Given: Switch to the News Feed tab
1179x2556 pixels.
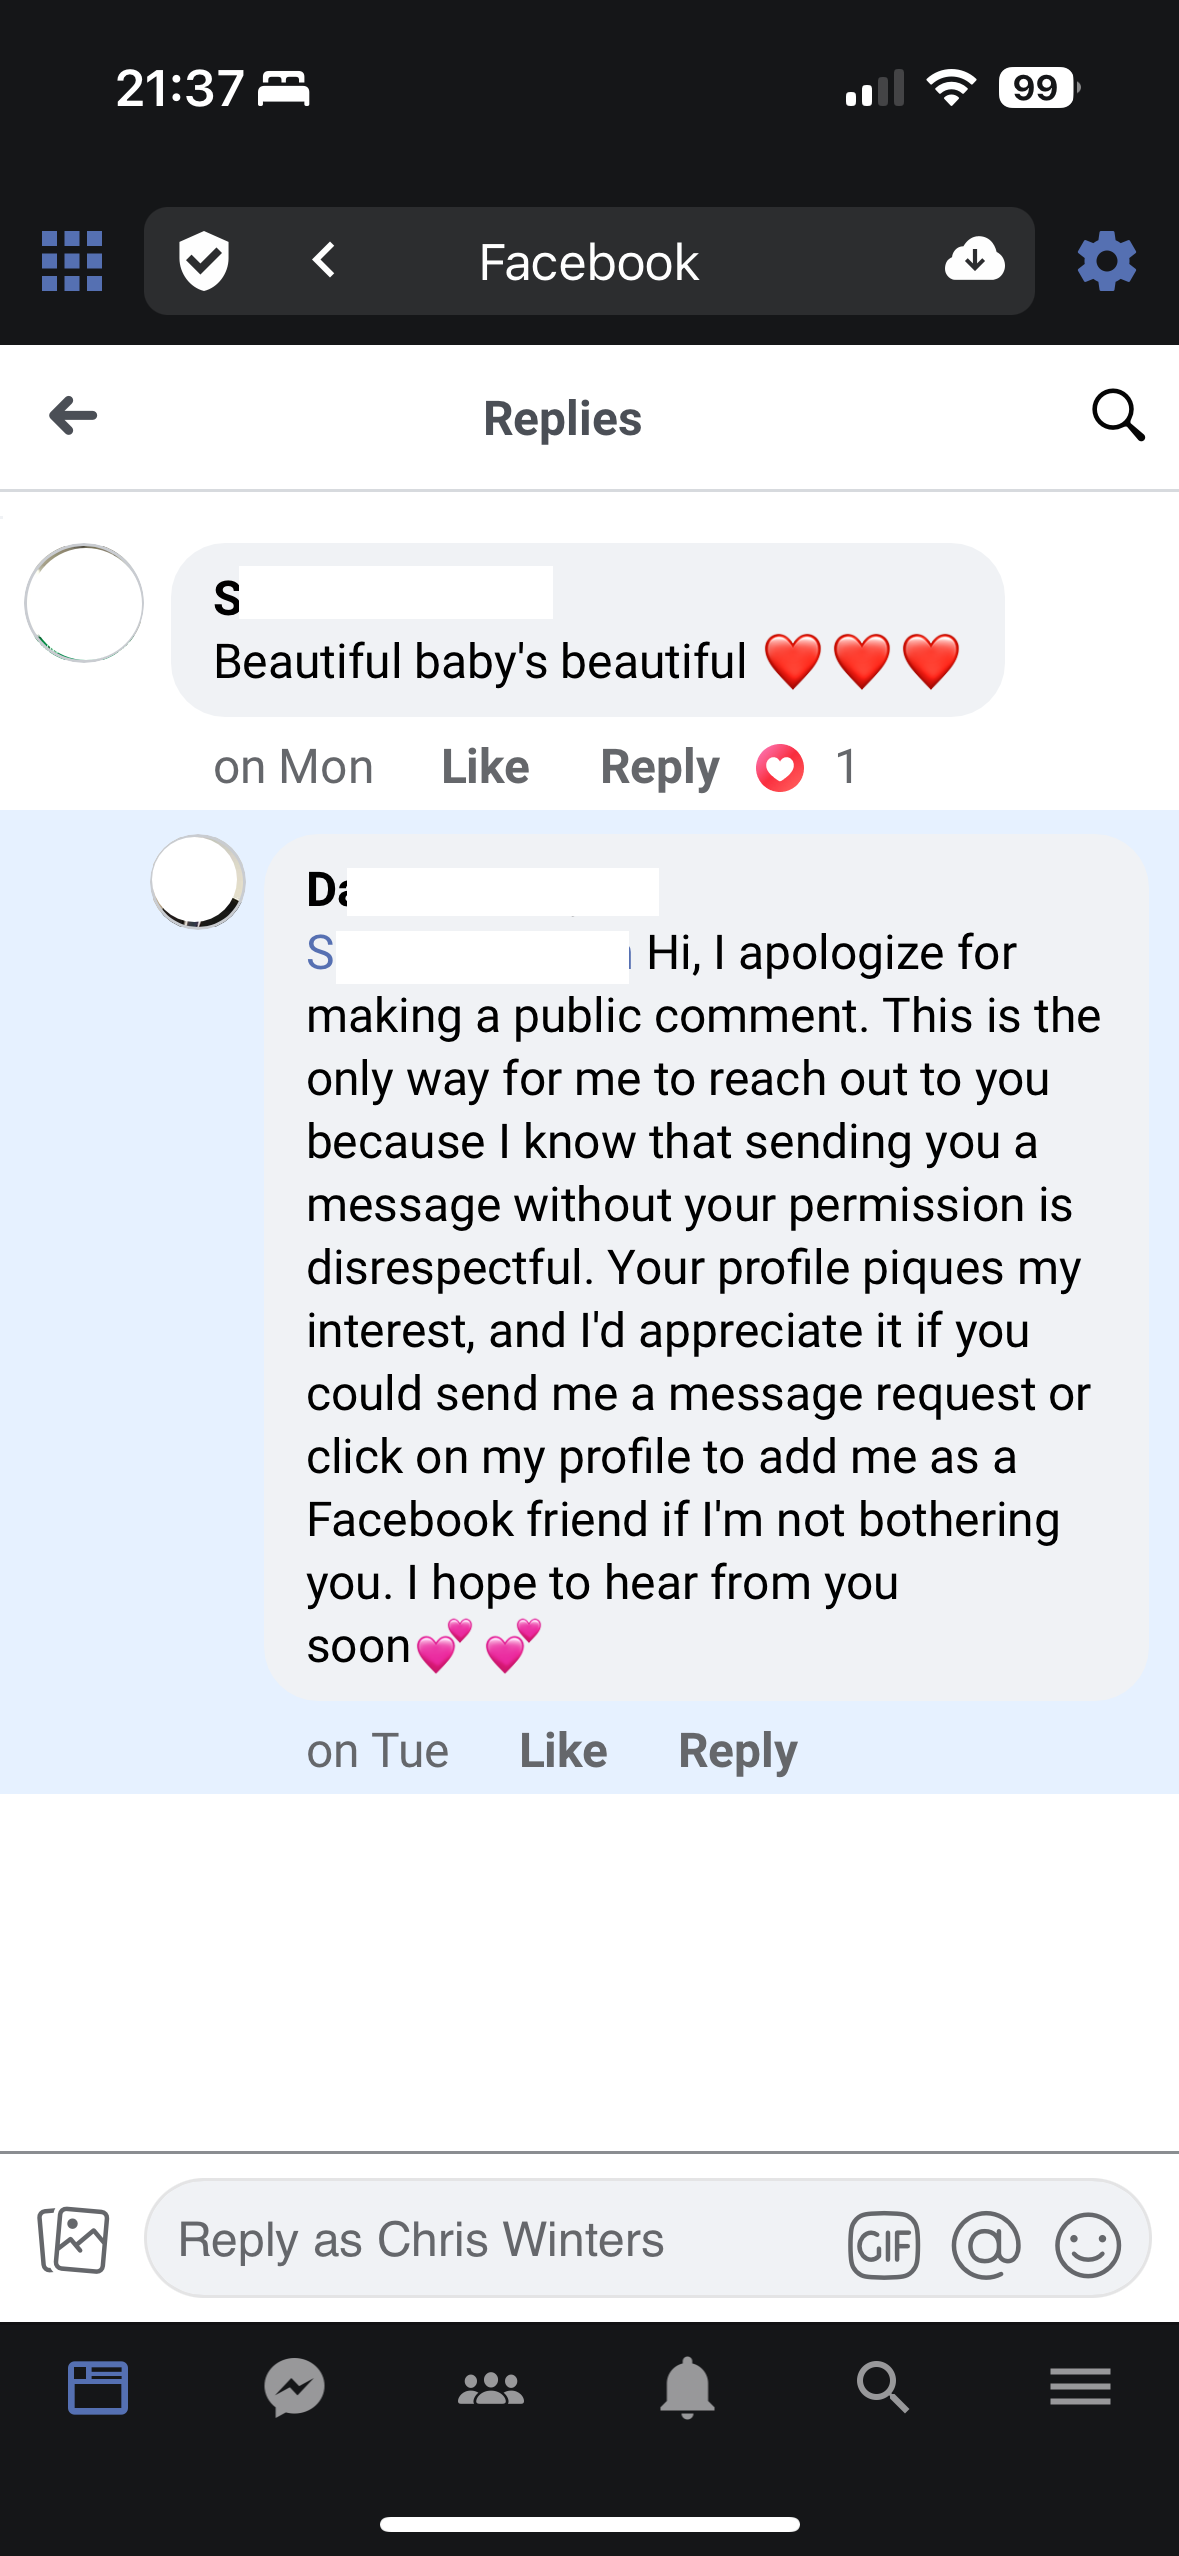Looking at the screenshot, I should [x=98, y=2388].
